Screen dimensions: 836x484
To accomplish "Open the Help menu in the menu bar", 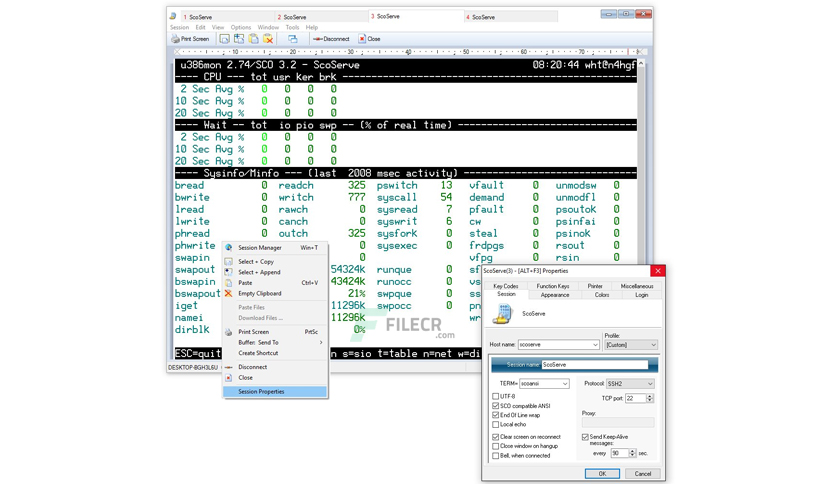I will coord(312,27).
